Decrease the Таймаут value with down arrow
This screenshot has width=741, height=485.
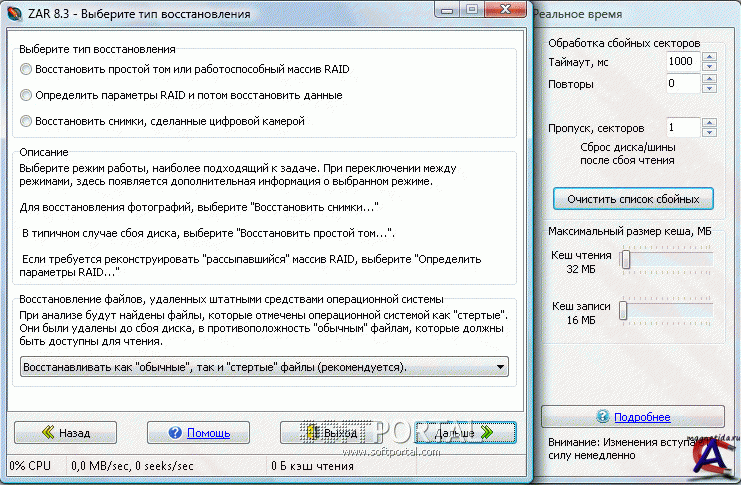[x=709, y=66]
